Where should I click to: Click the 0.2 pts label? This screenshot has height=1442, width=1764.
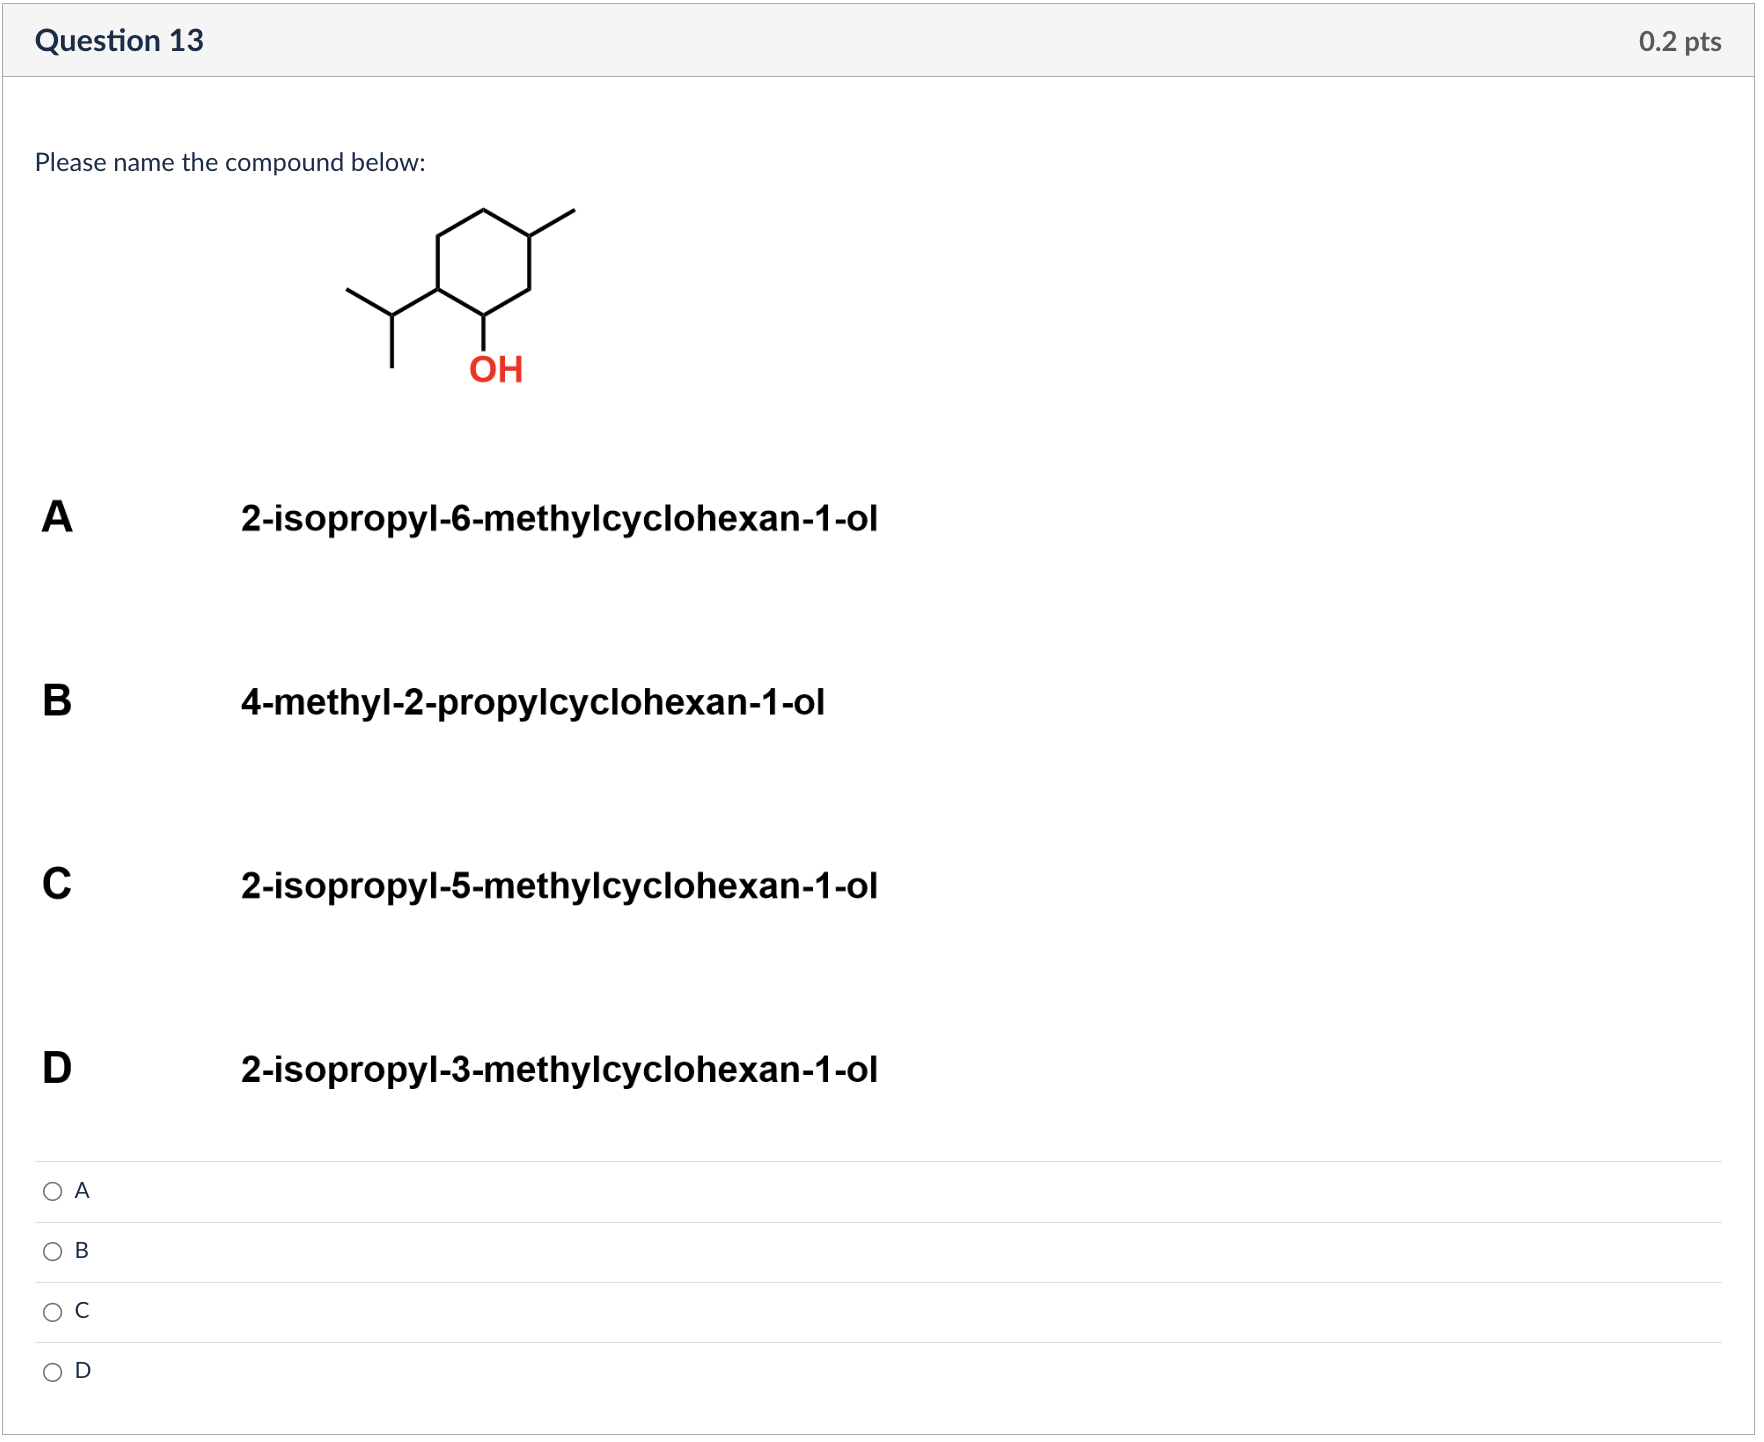[x=1678, y=41]
